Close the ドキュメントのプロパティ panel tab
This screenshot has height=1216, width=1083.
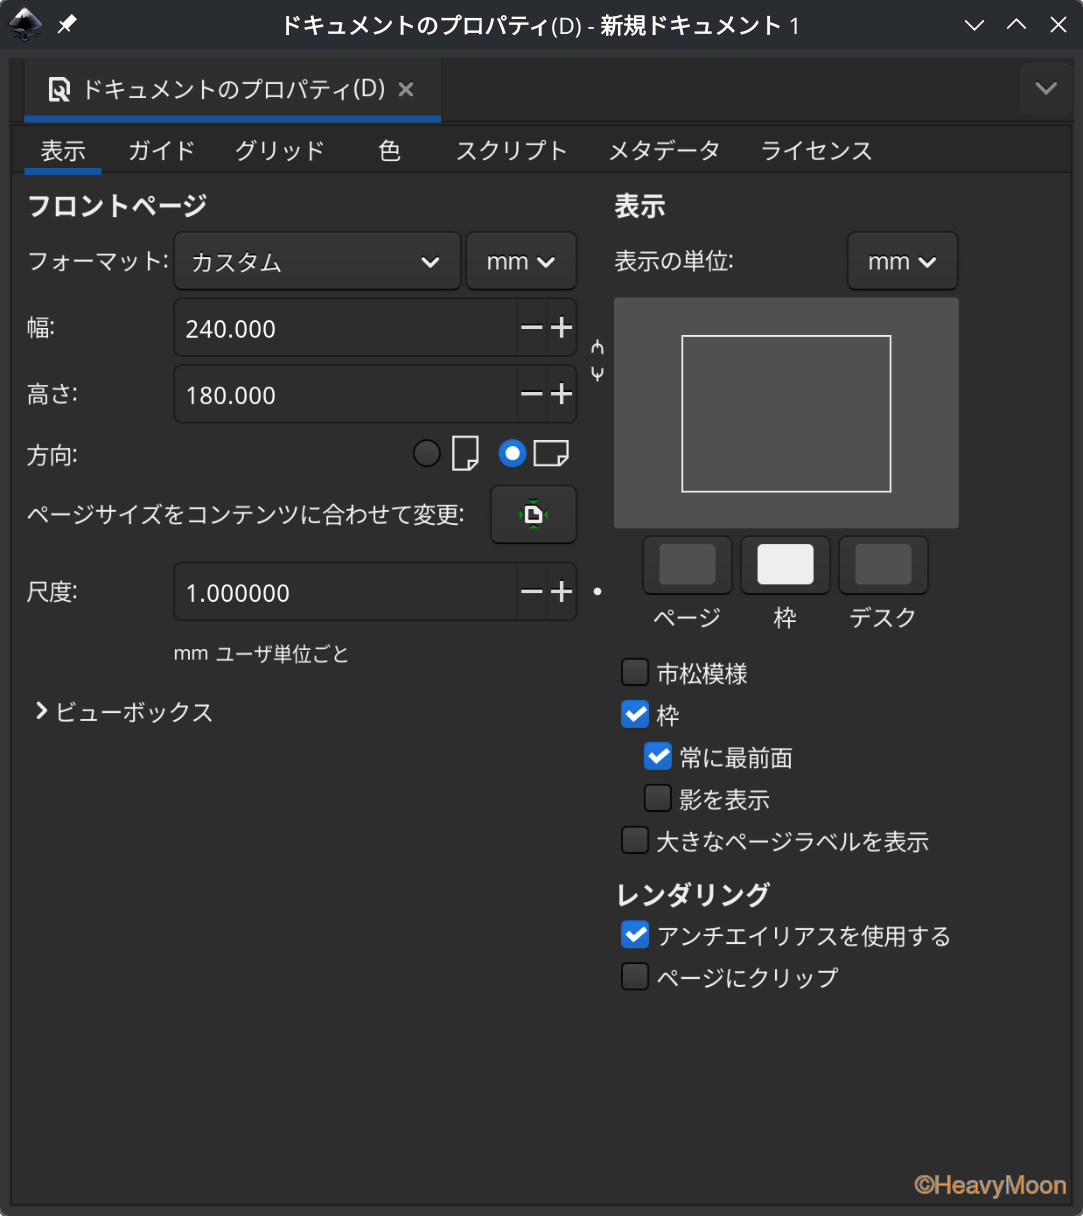tap(406, 90)
